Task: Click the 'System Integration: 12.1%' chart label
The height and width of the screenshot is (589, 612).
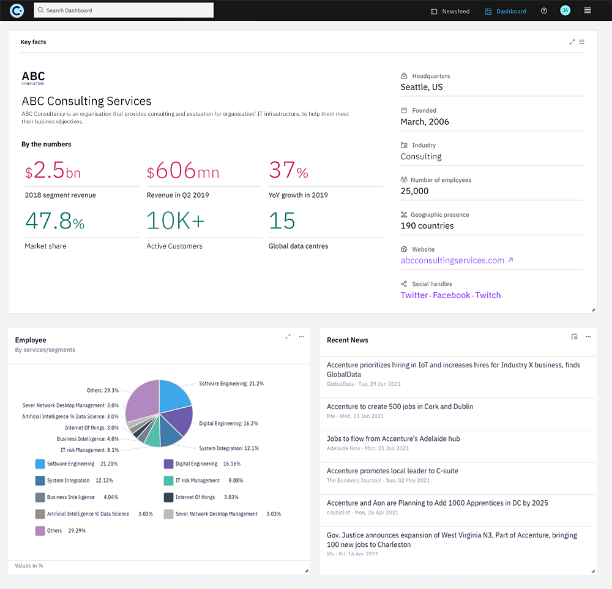Action: tap(229, 448)
